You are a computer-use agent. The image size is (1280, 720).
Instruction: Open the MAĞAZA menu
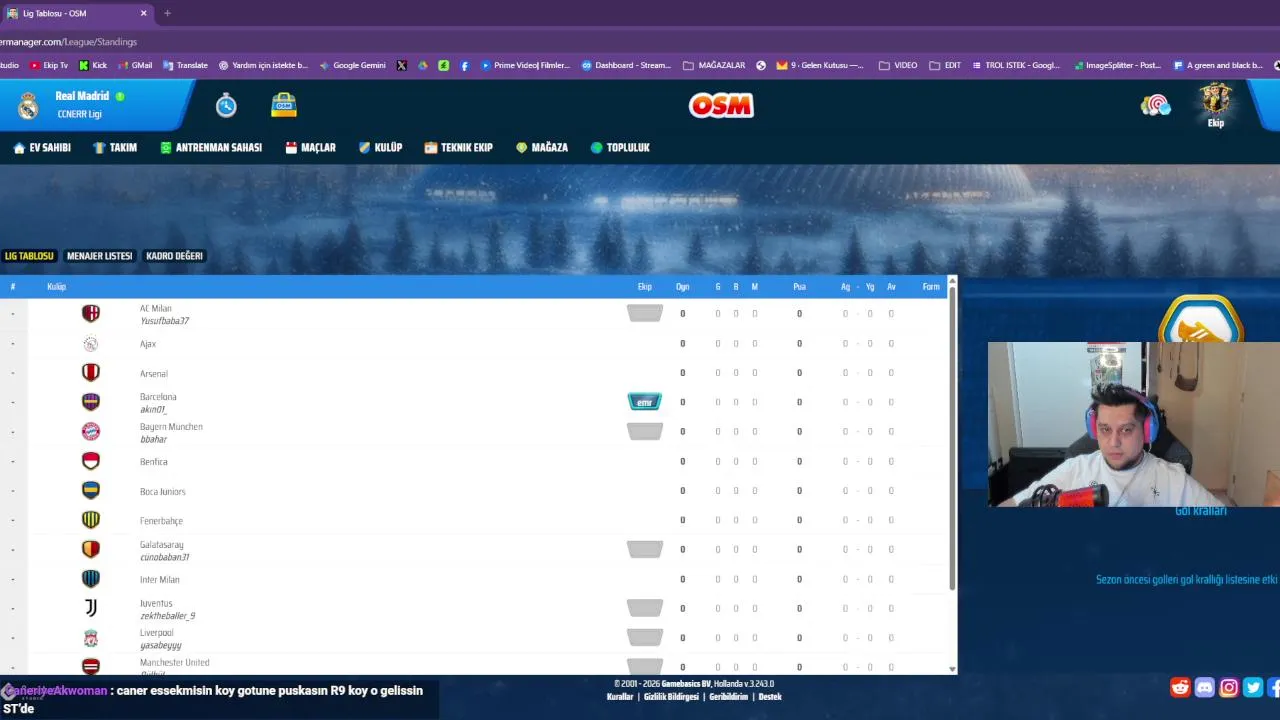(x=542, y=147)
